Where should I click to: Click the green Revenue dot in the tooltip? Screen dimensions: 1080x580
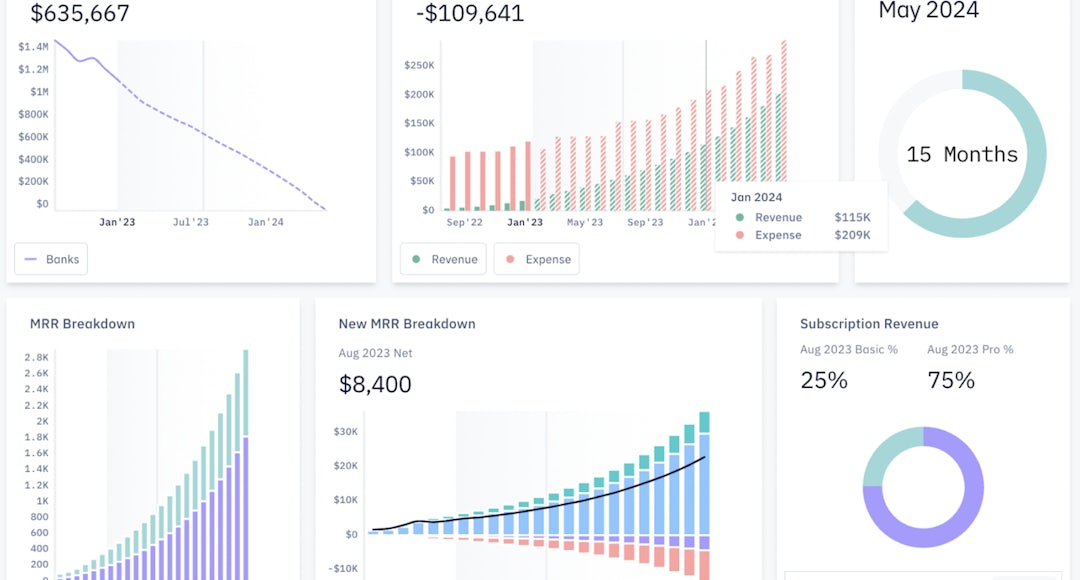739,217
